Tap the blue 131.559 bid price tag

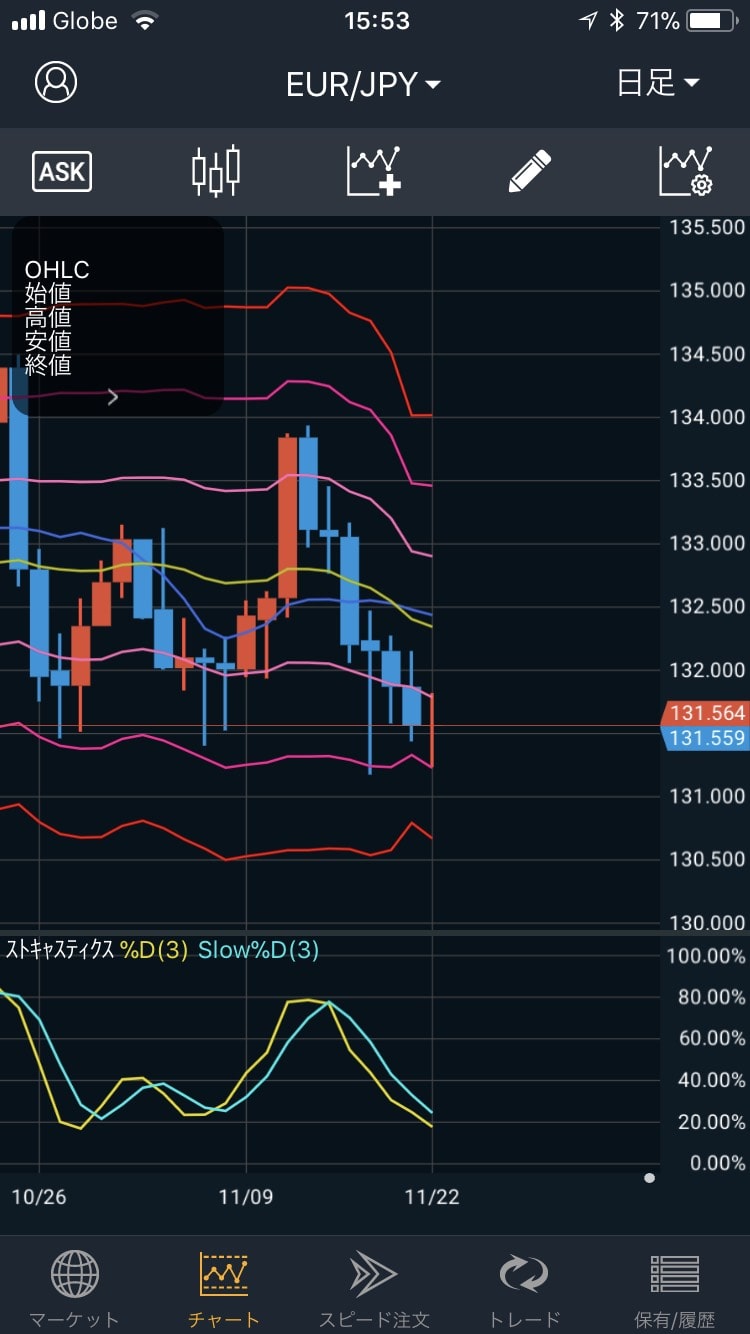(x=705, y=738)
